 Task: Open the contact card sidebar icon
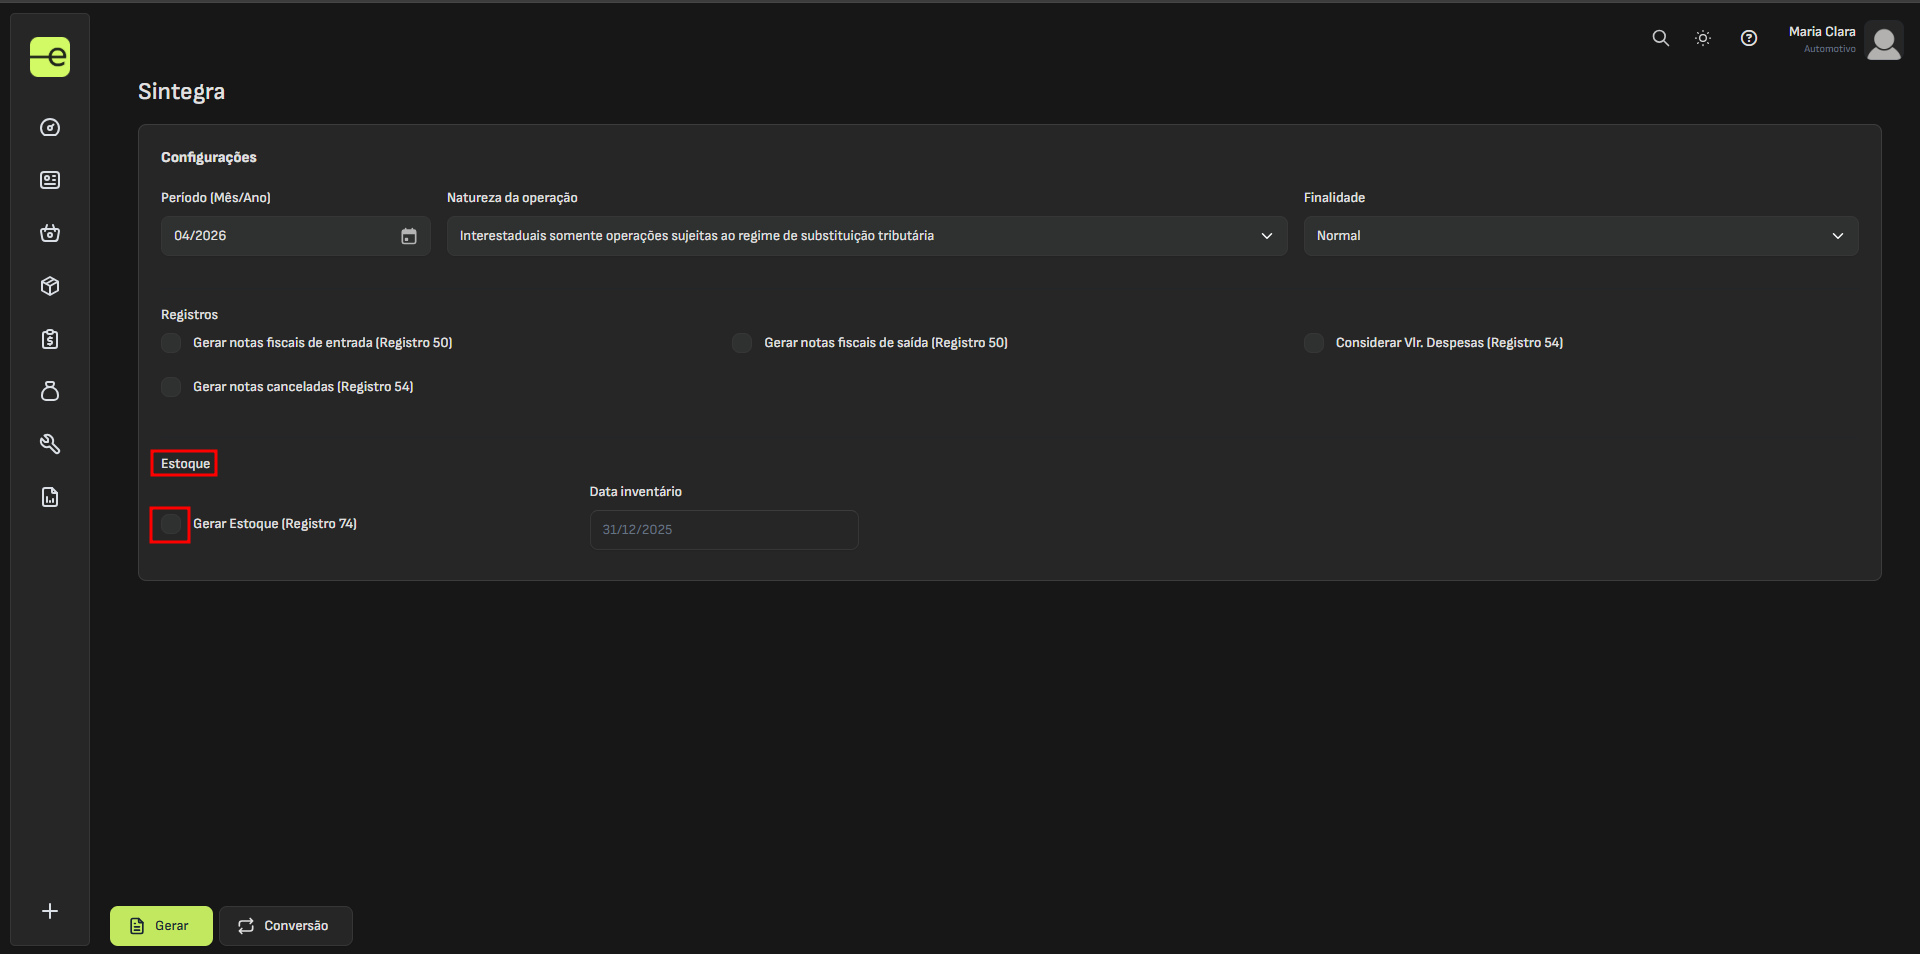pos(50,180)
